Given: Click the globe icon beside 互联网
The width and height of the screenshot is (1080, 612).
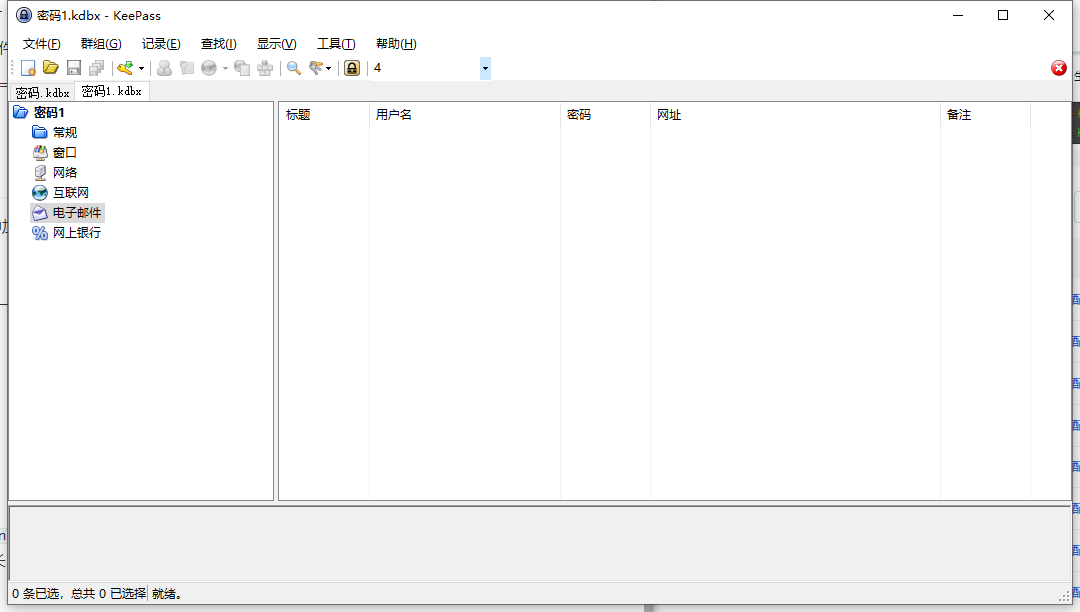Looking at the screenshot, I should coord(40,192).
